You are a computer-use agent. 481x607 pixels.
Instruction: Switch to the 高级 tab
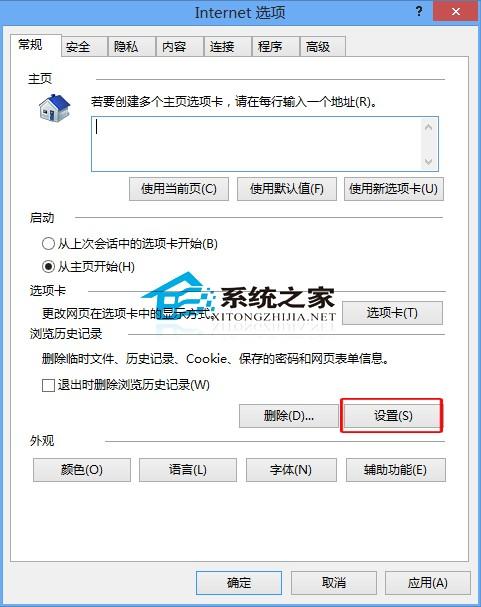point(322,47)
